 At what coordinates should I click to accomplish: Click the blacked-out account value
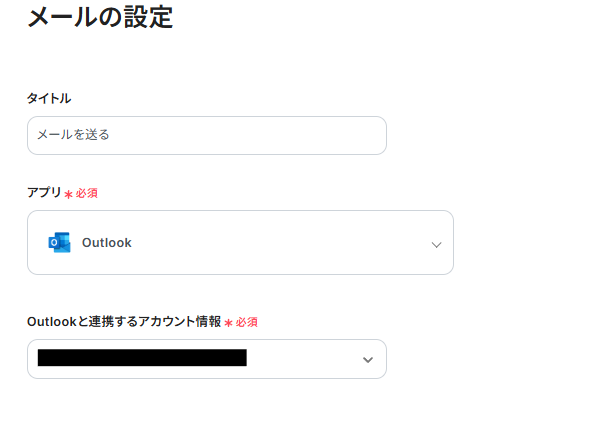coord(142,358)
